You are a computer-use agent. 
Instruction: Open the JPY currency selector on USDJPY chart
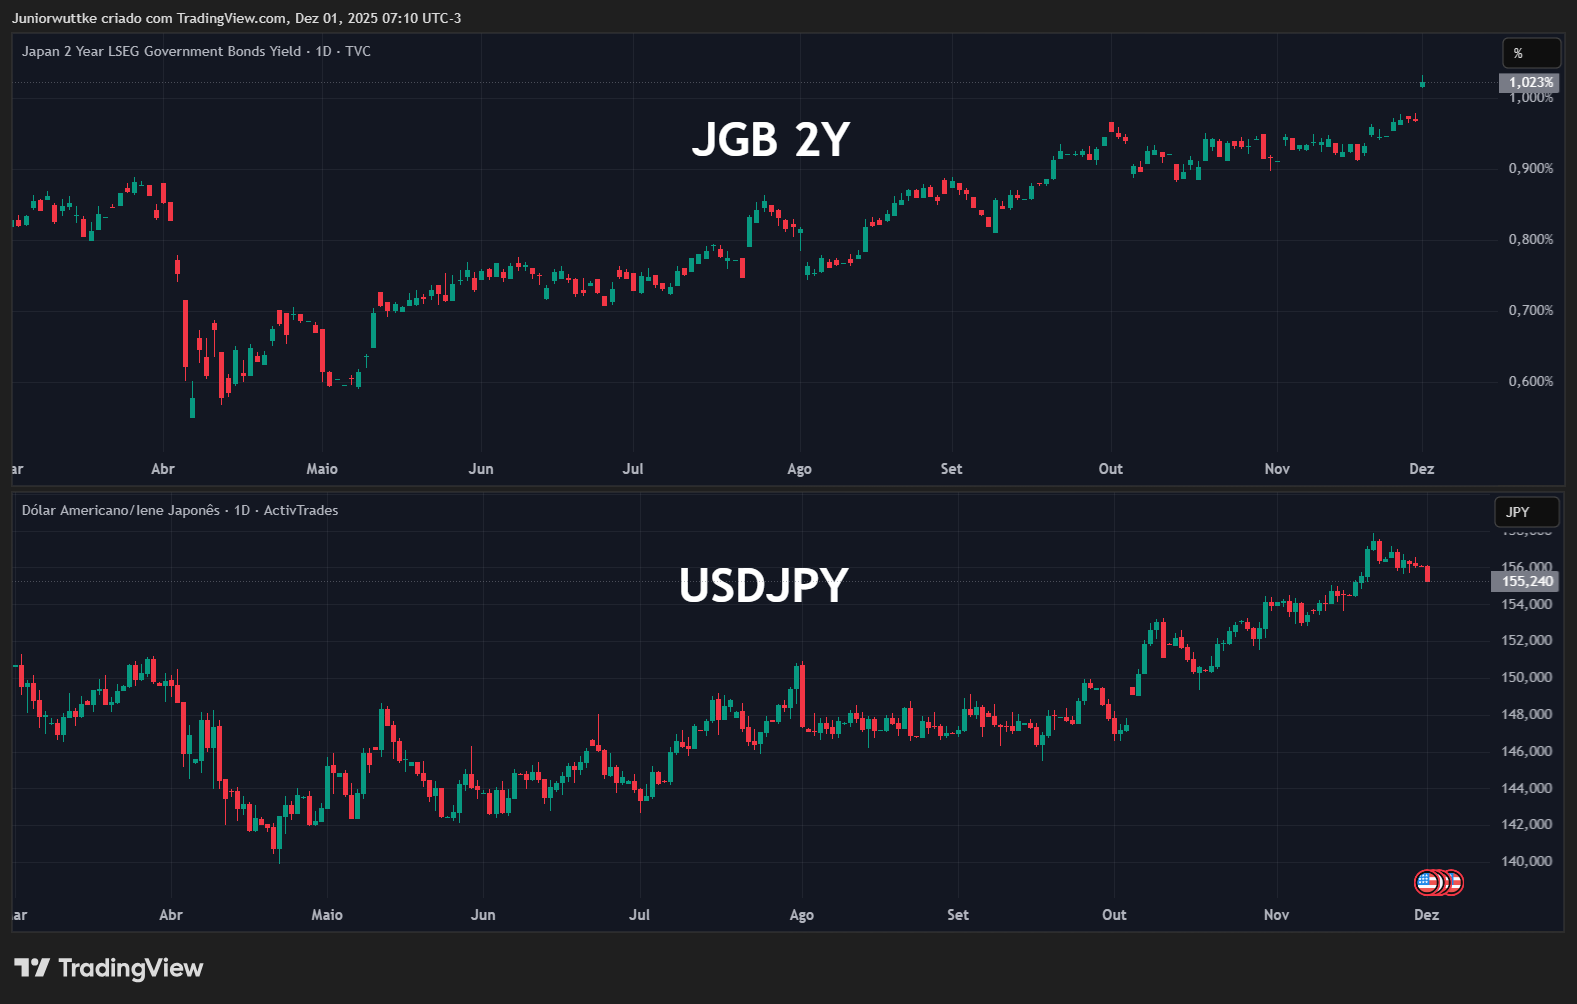click(x=1526, y=512)
